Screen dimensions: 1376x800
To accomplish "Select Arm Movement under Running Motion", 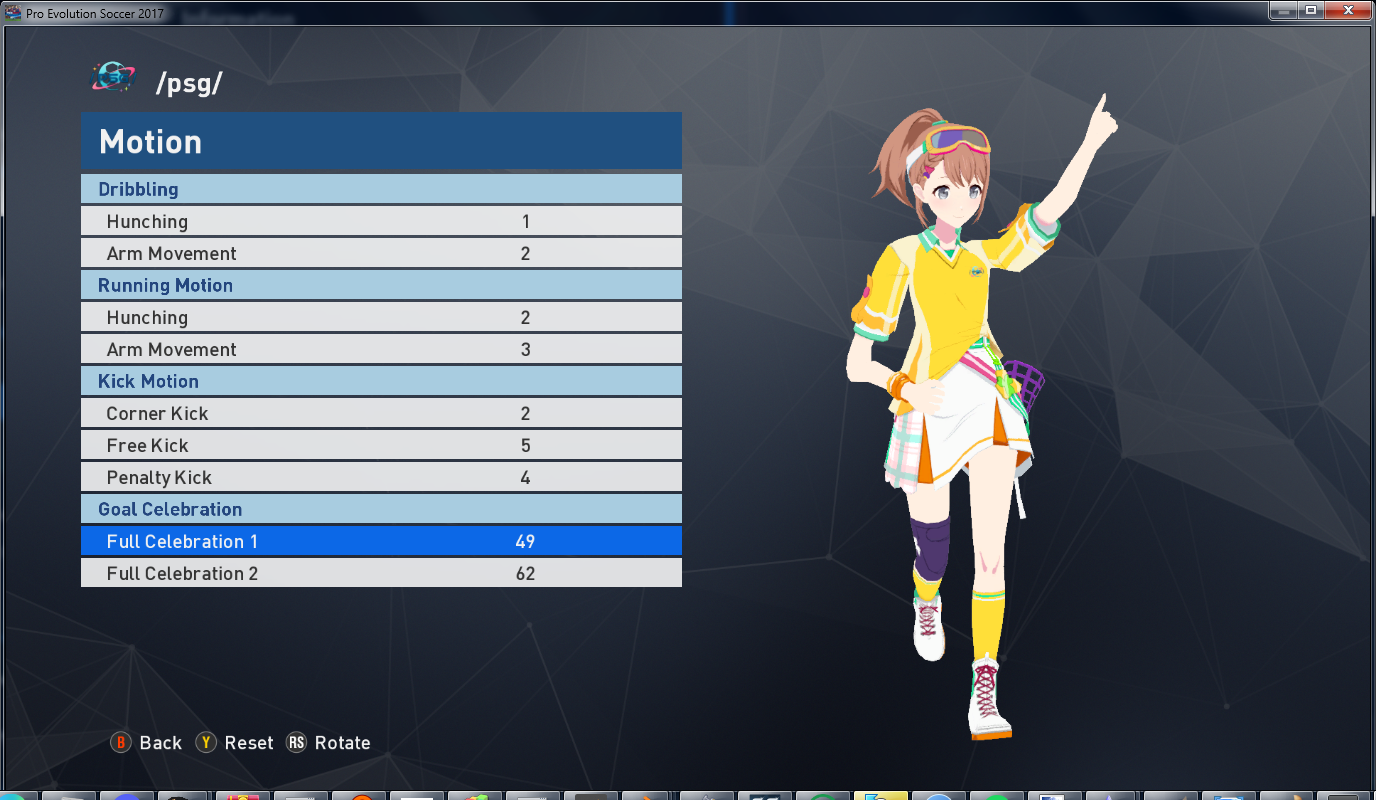I will pos(381,349).
